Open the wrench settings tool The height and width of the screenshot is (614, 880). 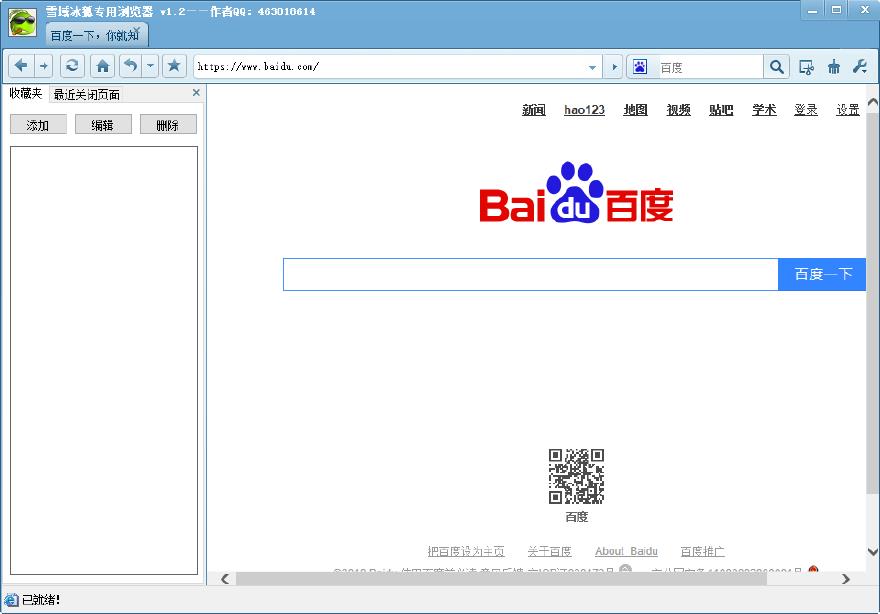[x=860, y=67]
